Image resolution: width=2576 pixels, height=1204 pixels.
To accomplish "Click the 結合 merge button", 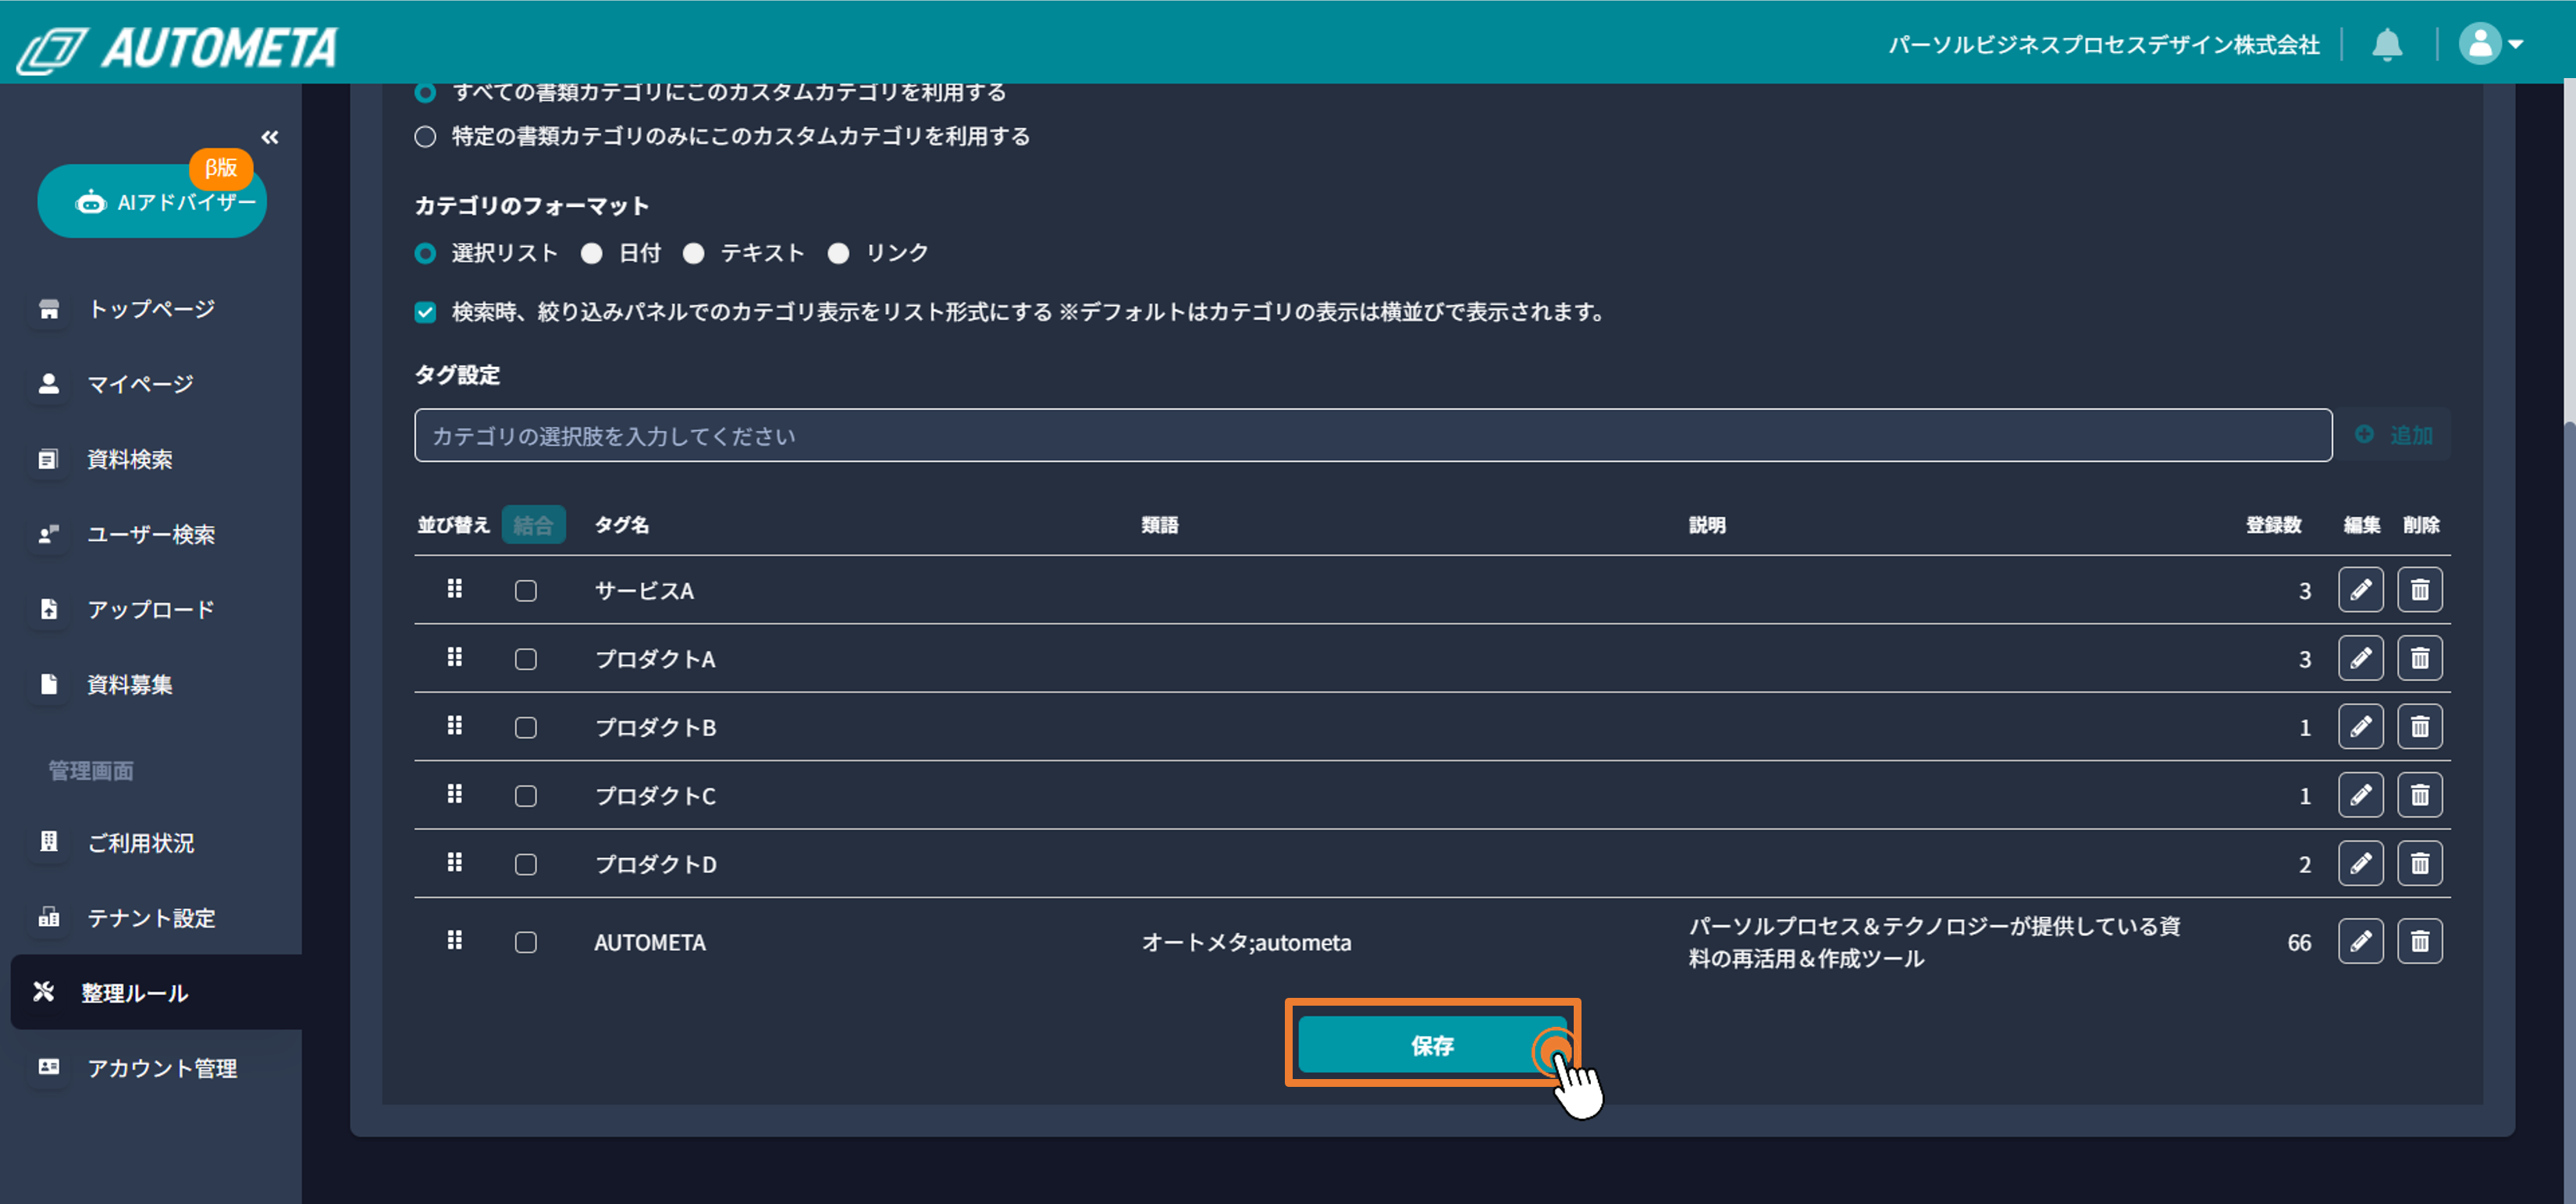I will click(533, 525).
